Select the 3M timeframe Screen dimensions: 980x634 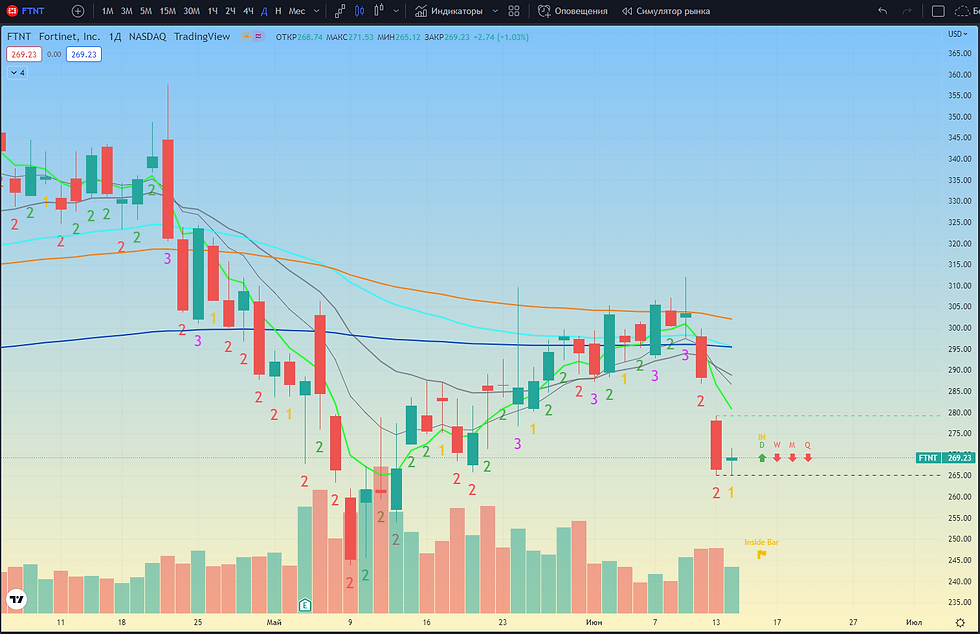click(x=126, y=11)
